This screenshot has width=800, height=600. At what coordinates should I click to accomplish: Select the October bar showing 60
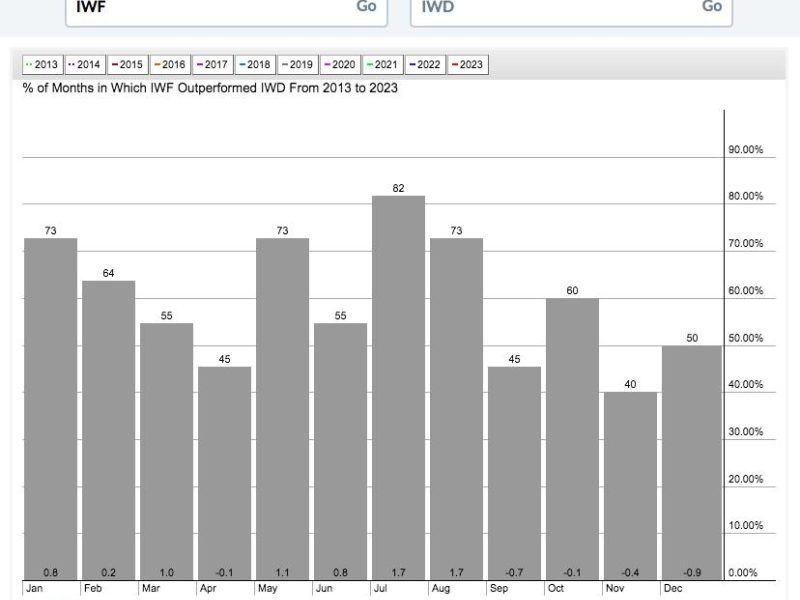[x=572, y=439]
